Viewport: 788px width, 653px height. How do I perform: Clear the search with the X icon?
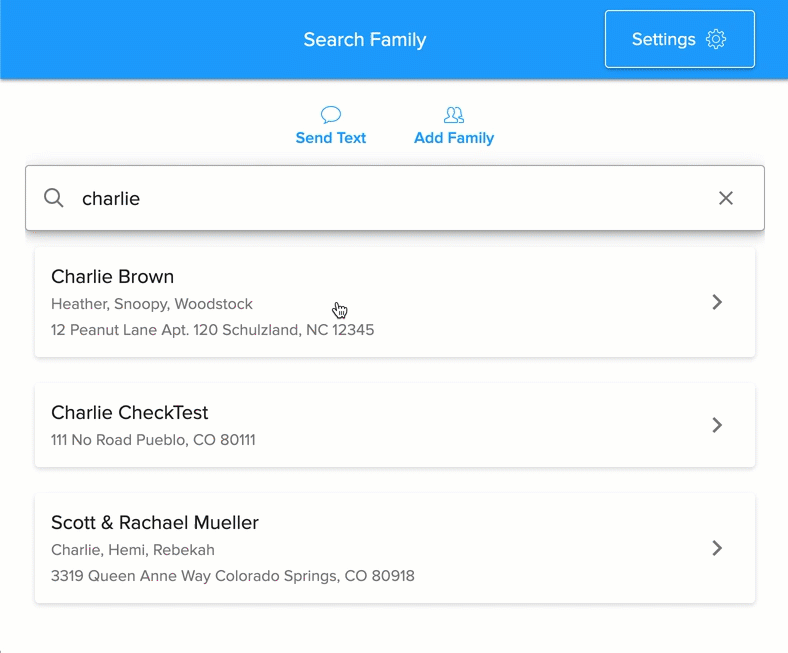[x=726, y=198]
